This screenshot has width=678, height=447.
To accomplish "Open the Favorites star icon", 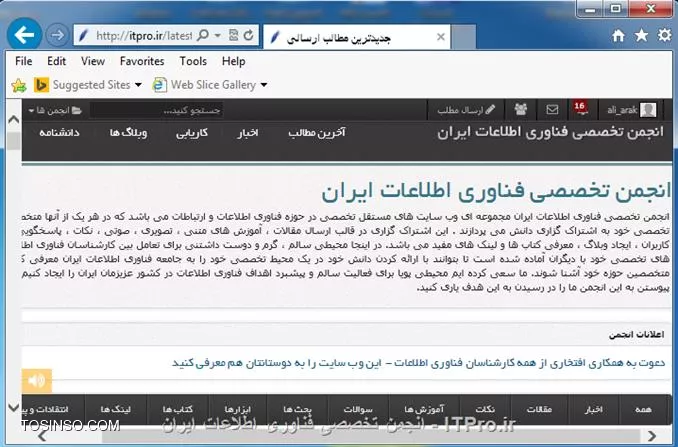I will click(x=641, y=35).
